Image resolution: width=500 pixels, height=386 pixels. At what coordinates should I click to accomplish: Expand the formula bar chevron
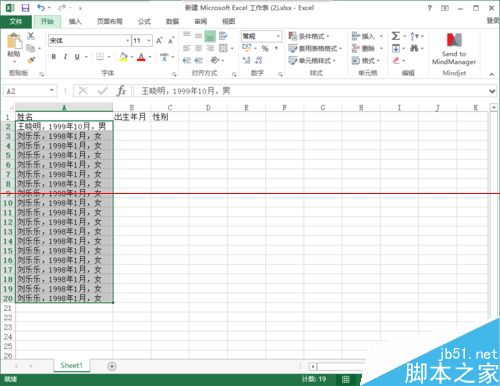[x=492, y=91]
